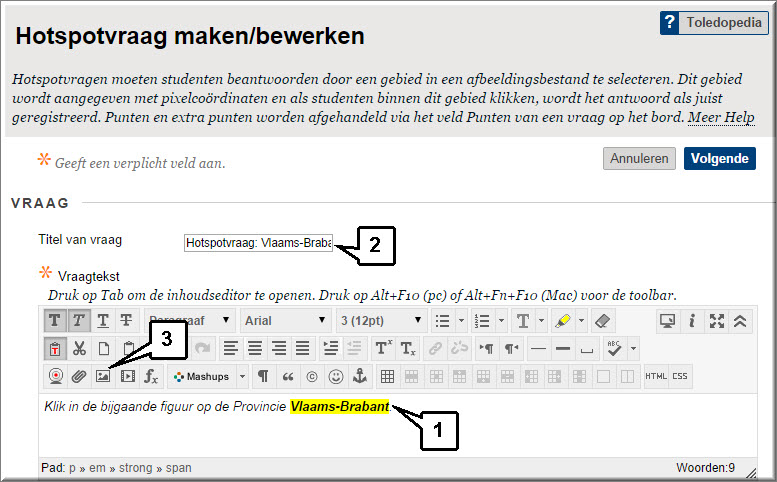The image size is (777, 482).
Task: Insert a hyperlink
Action: (435, 349)
